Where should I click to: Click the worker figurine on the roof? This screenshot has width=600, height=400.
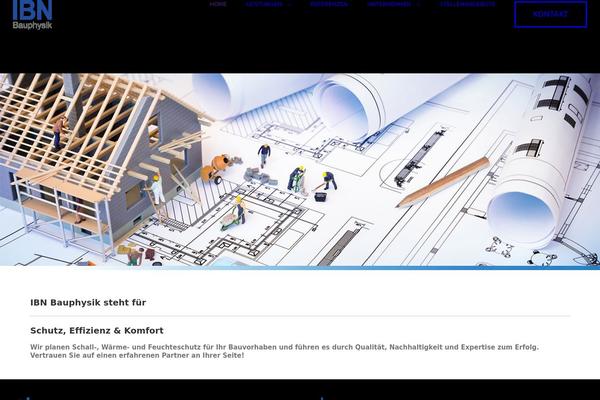click(60, 131)
